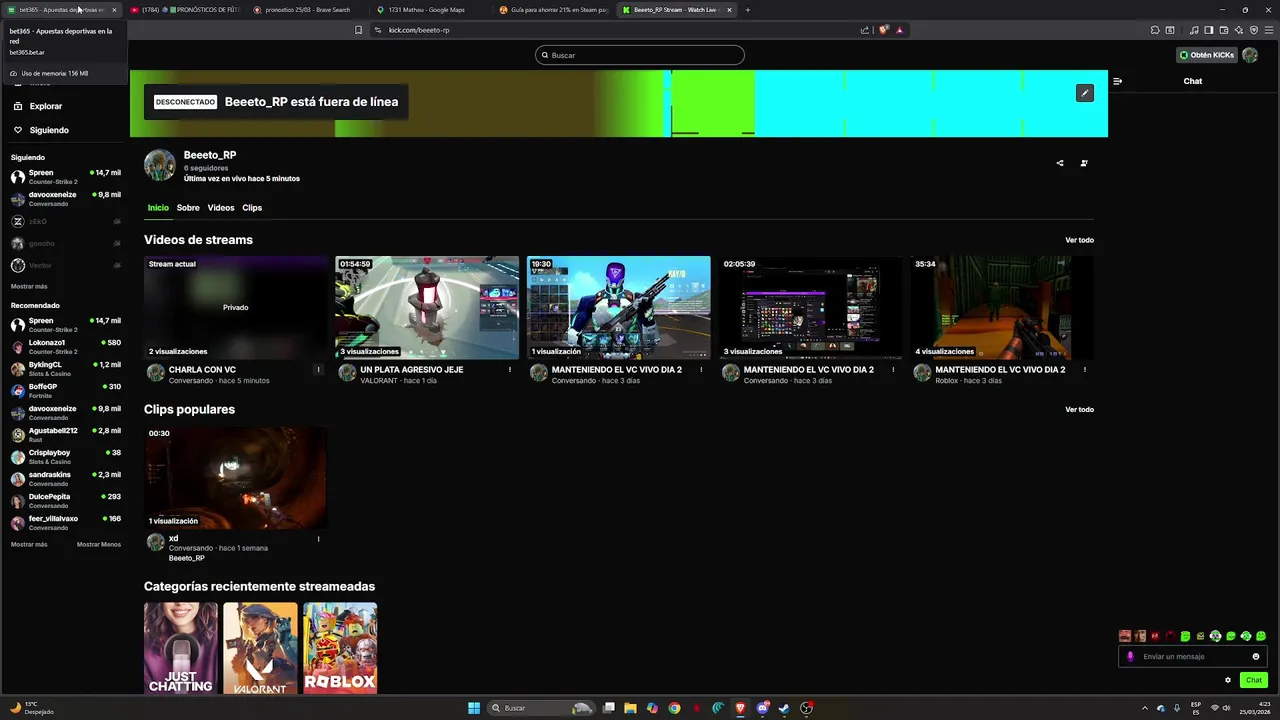Open recommended channel Agustabell212
Viewport: 1280px width, 720px height.
[x=65, y=435]
